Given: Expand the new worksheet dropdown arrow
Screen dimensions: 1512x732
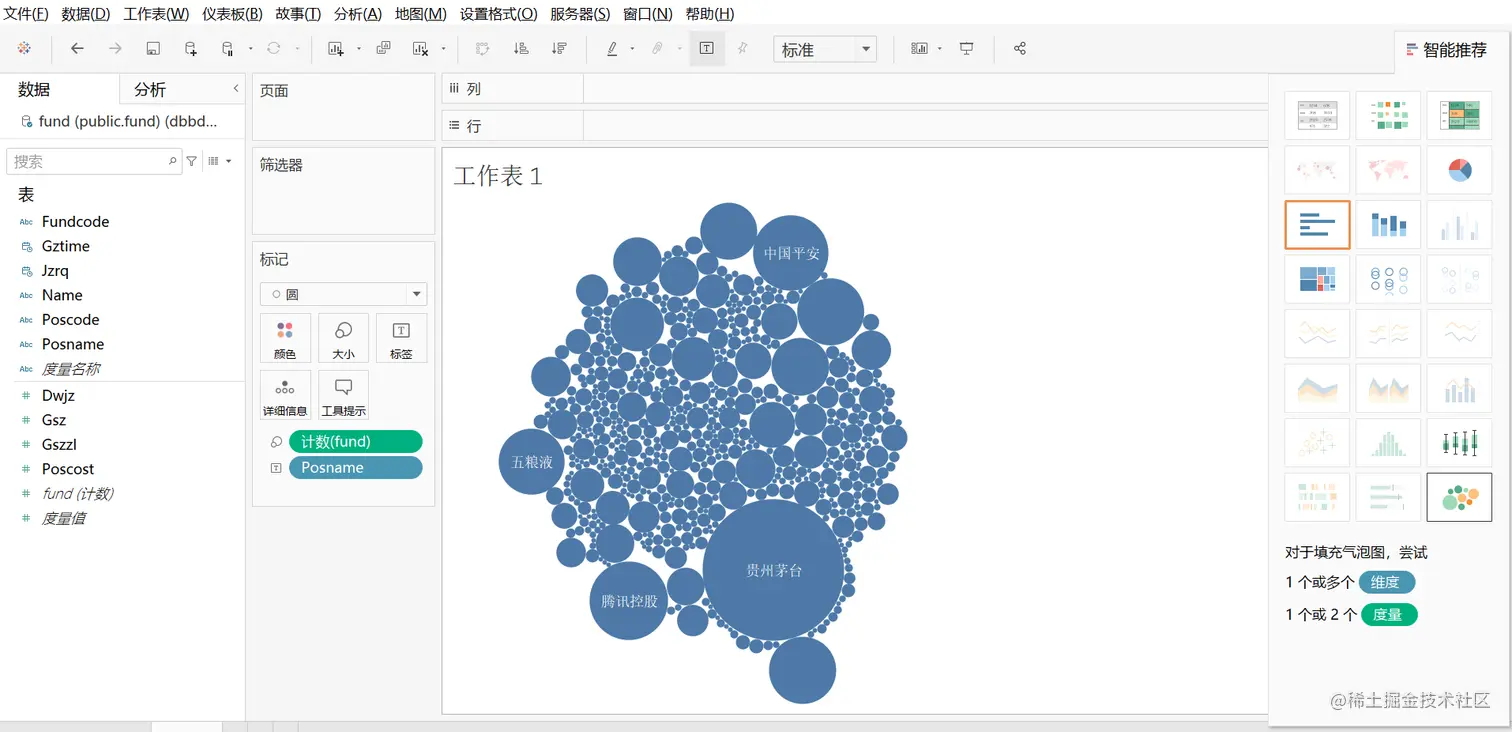Looking at the screenshot, I should 359,49.
